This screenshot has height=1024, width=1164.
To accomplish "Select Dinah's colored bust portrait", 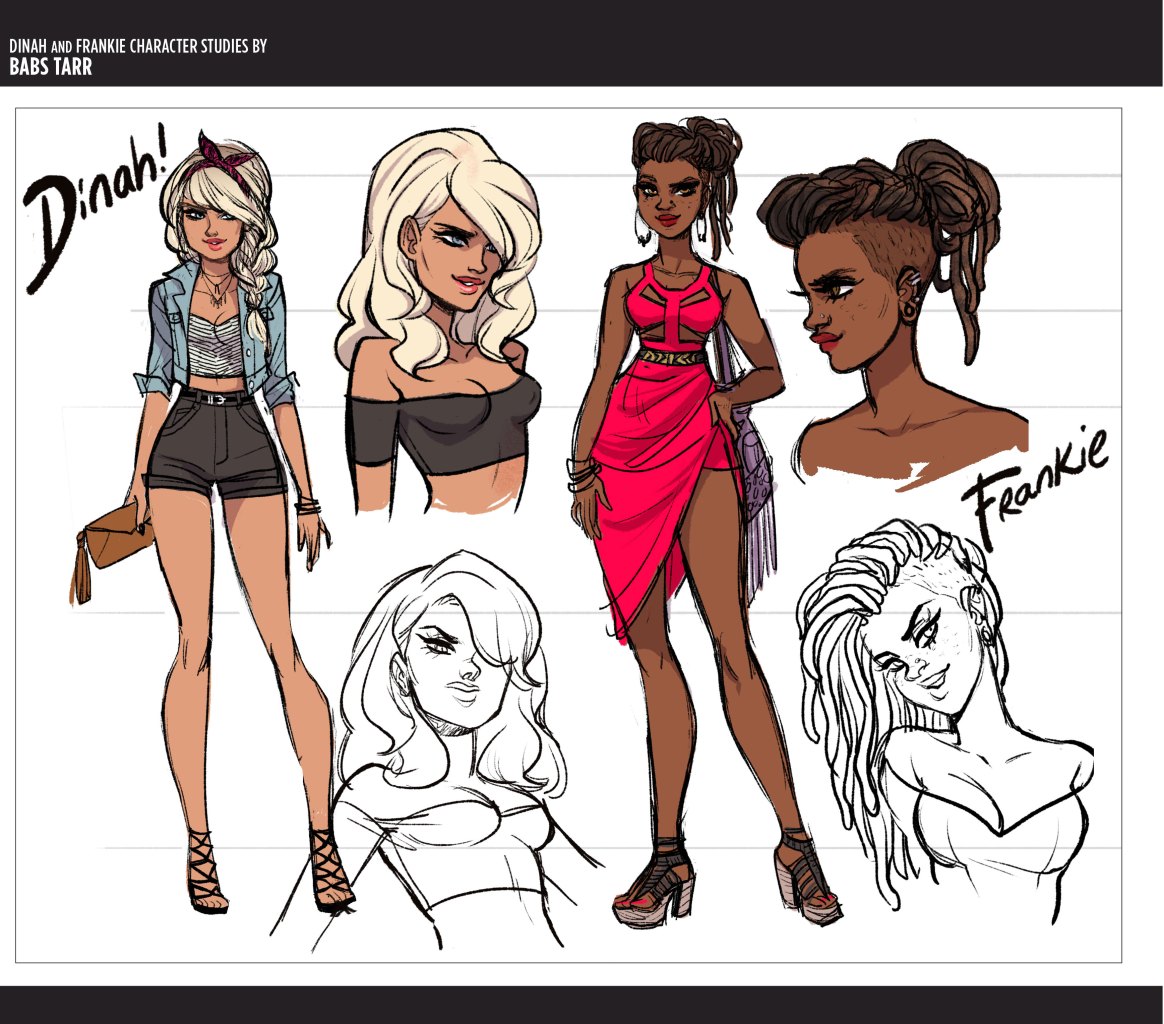I will tap(440, 320).
